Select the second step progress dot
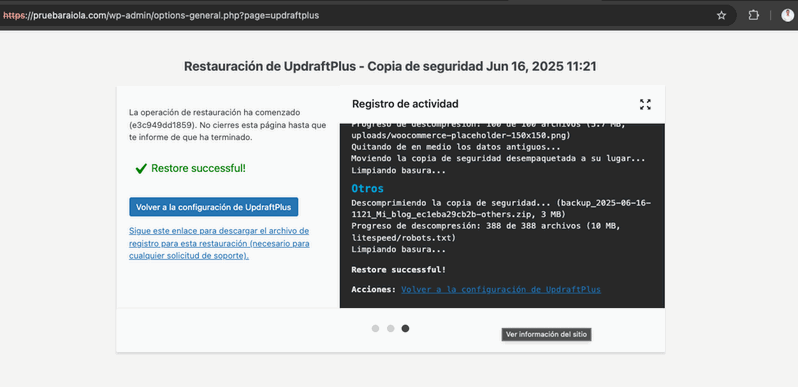The height and width of the screenshot is (387, 798). click(x=390, y=328)
